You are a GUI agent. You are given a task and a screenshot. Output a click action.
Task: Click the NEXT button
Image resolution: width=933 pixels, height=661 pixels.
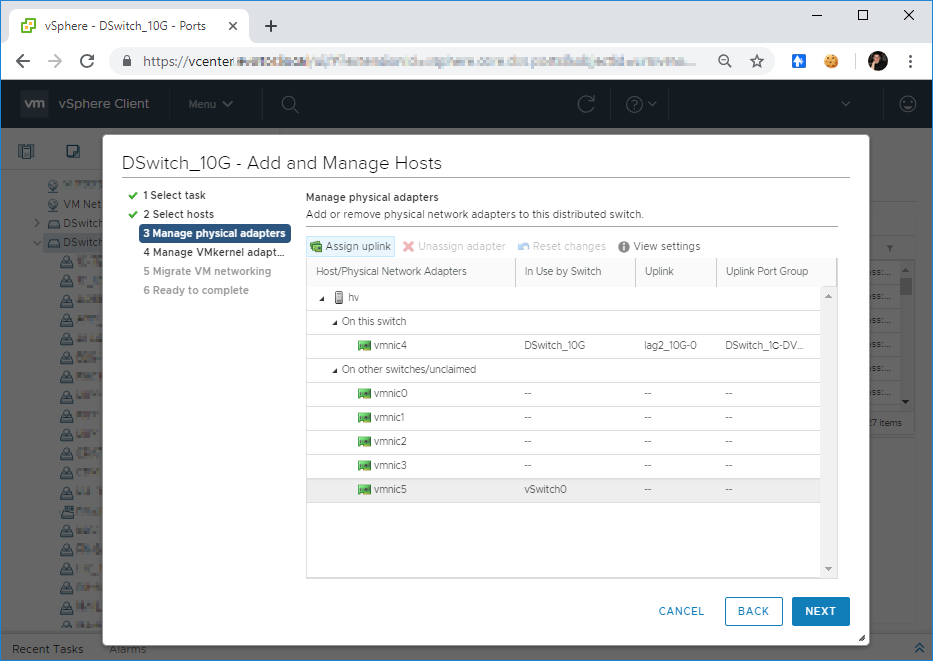point(821,611)
